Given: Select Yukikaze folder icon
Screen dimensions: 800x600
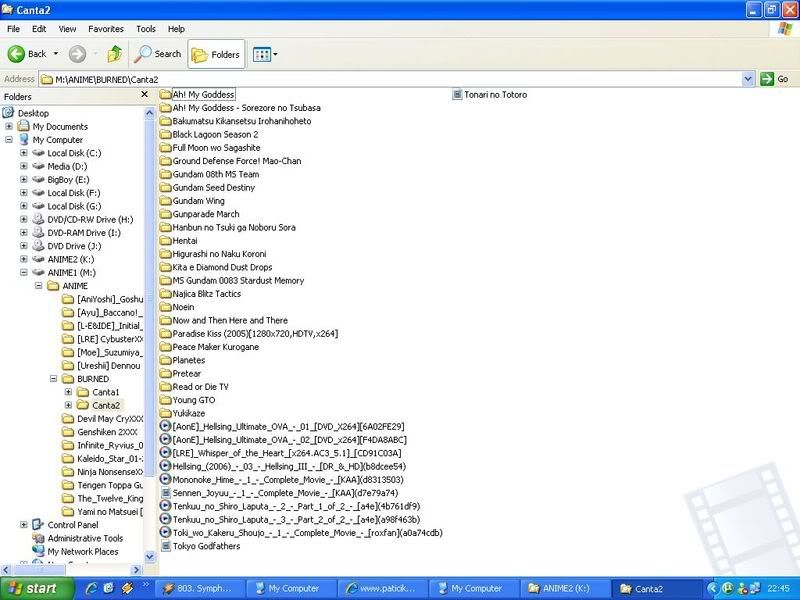Looking at the screenshot, I should pos(165,413).
